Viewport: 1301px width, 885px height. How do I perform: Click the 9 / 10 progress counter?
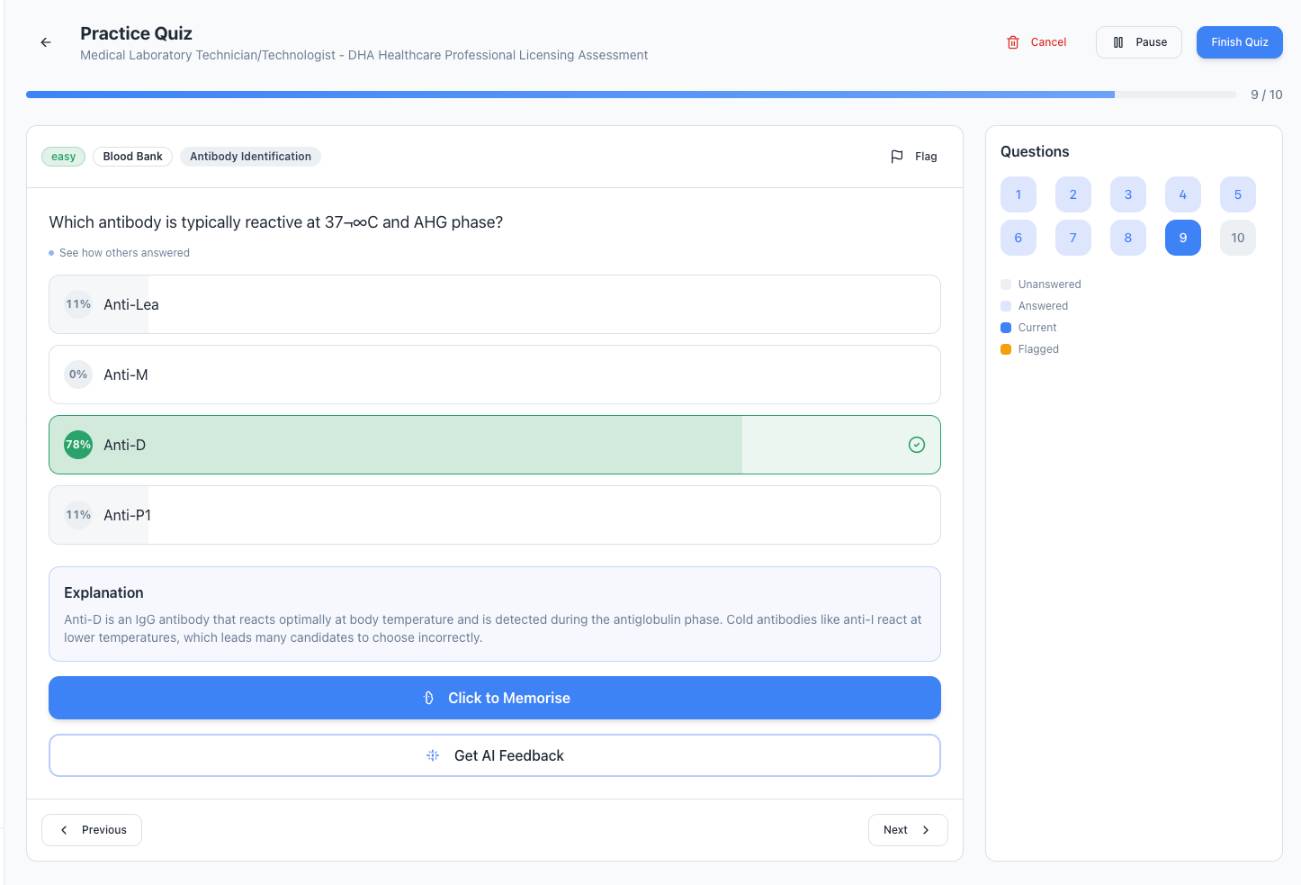click(1266, 95)
